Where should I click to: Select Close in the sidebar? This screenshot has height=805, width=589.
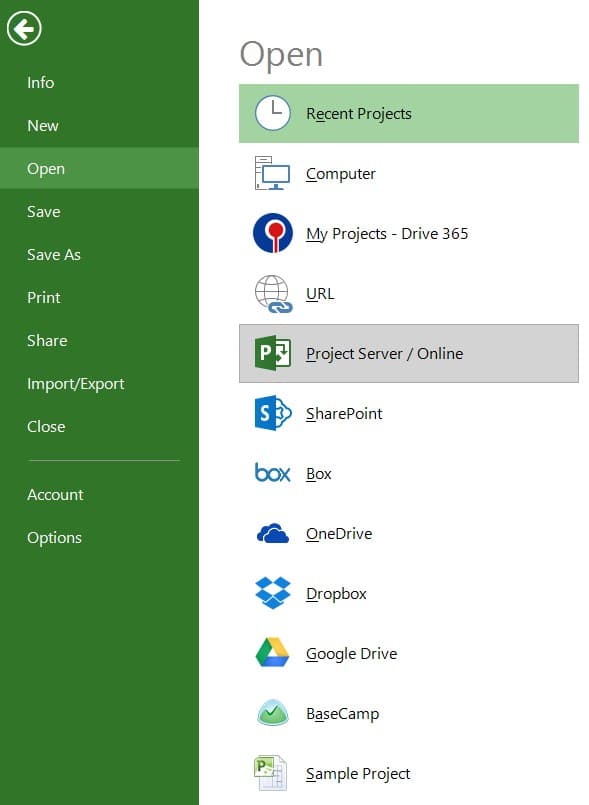pyautogui.click(x=46, y=427)
